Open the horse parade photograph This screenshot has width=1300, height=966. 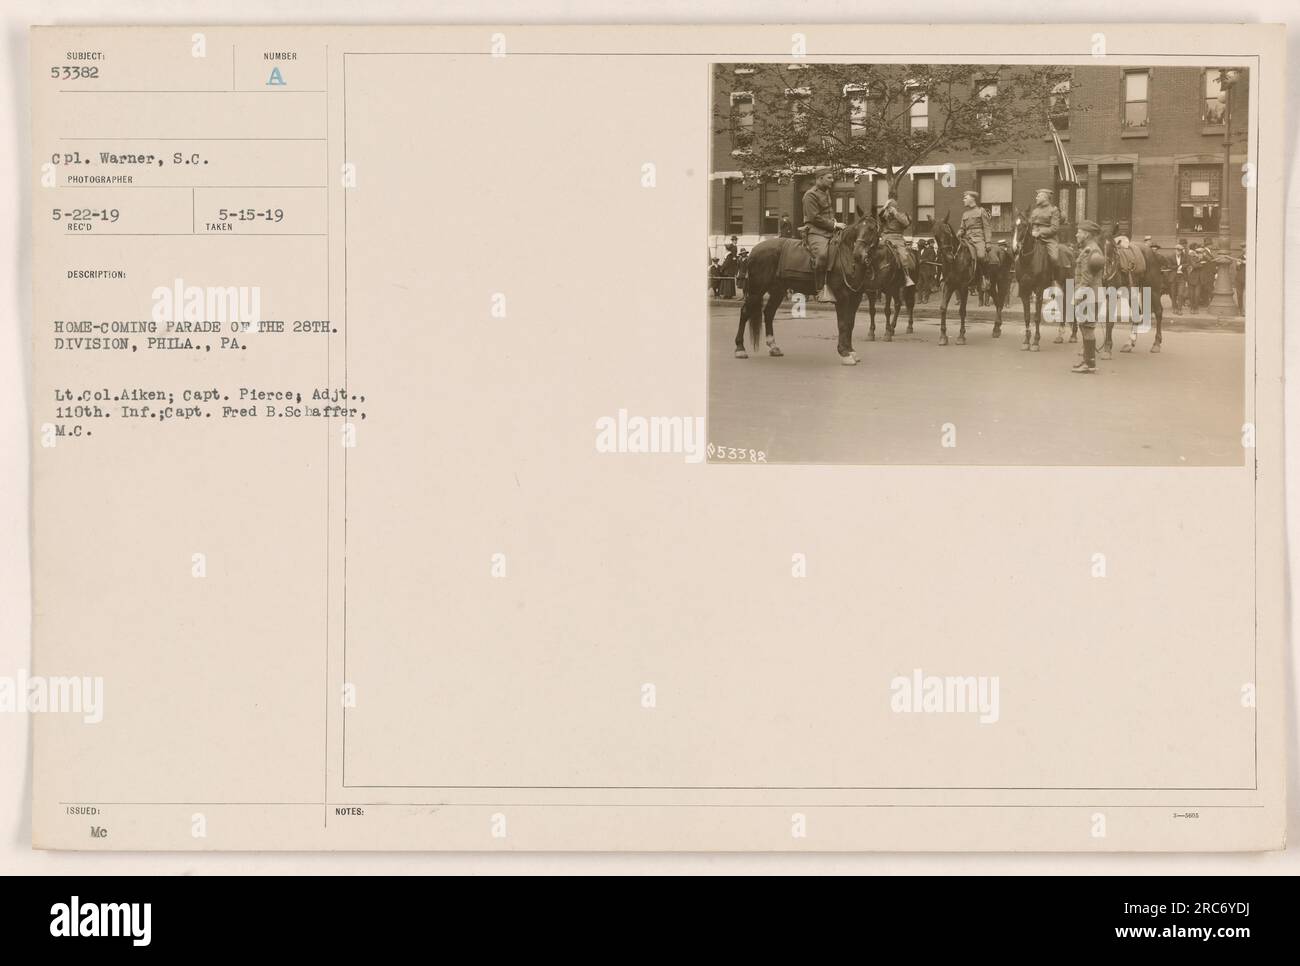coord(977,265)
